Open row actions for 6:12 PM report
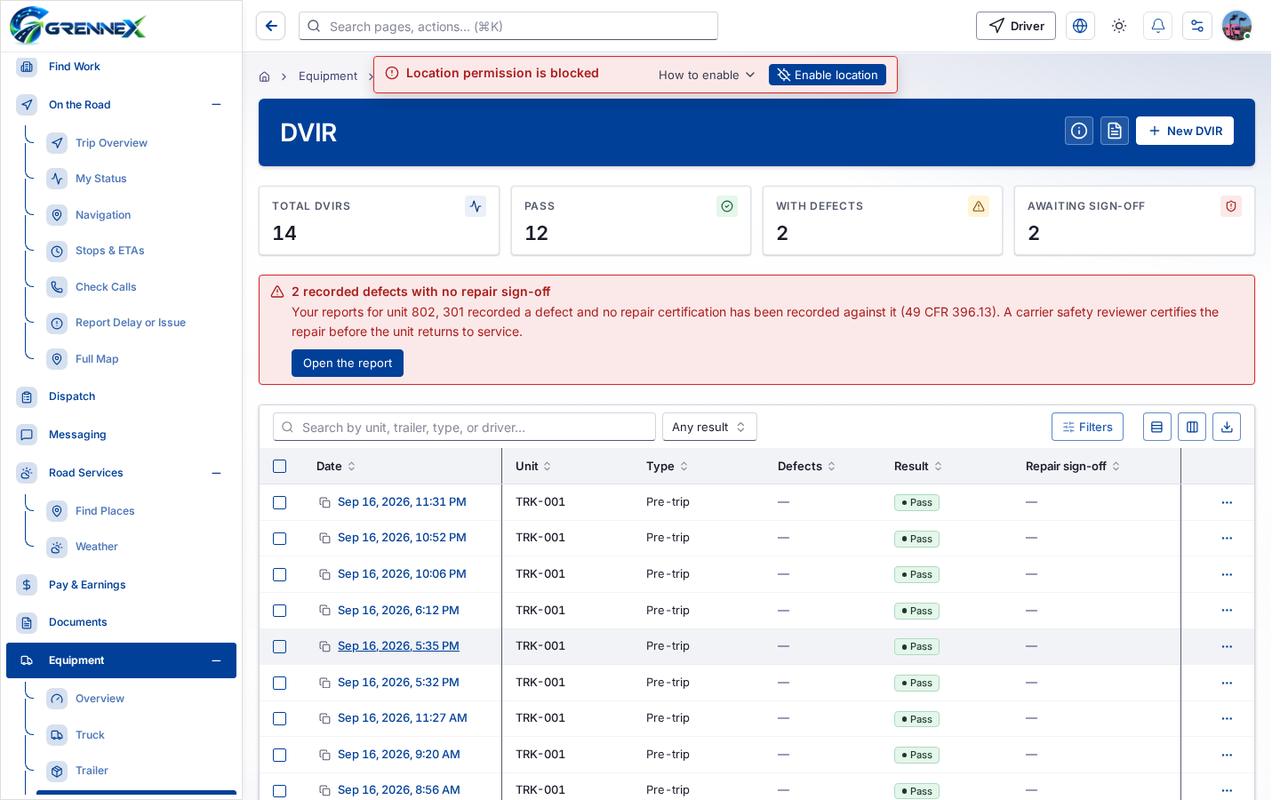 [1227, 610]
